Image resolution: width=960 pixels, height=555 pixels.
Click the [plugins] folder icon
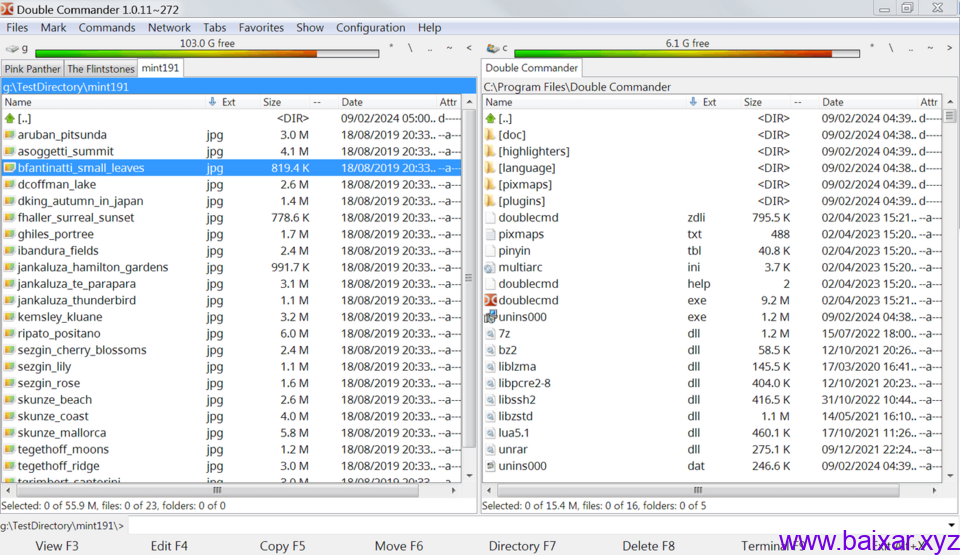(490, 201)
